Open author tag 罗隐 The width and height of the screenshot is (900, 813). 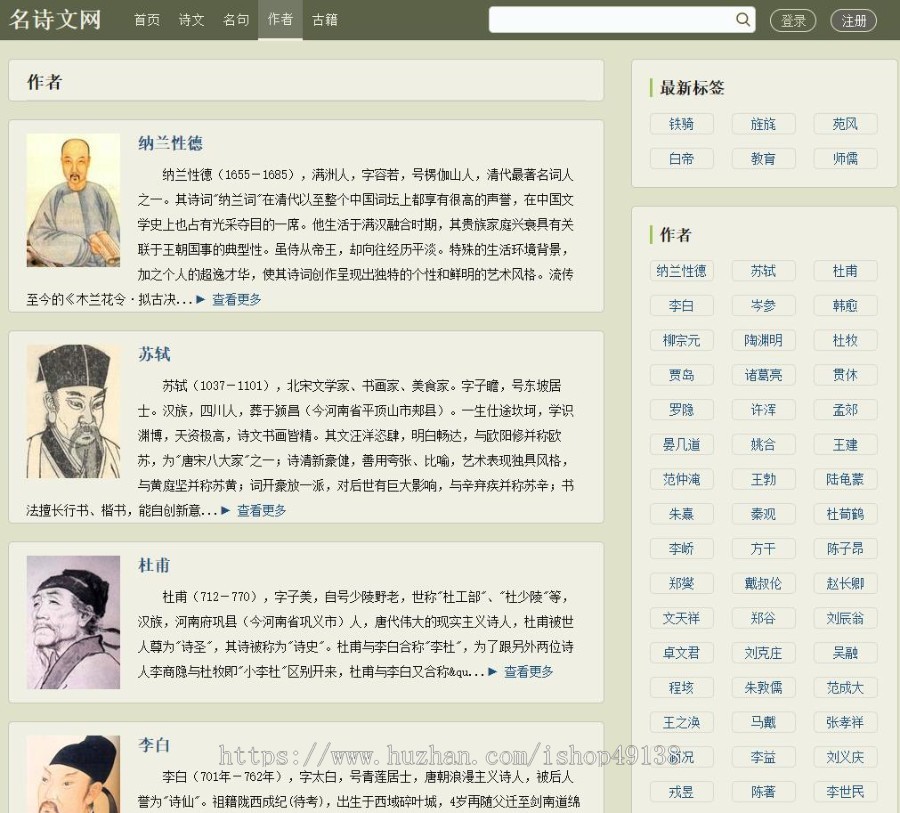tap(681, 410)
